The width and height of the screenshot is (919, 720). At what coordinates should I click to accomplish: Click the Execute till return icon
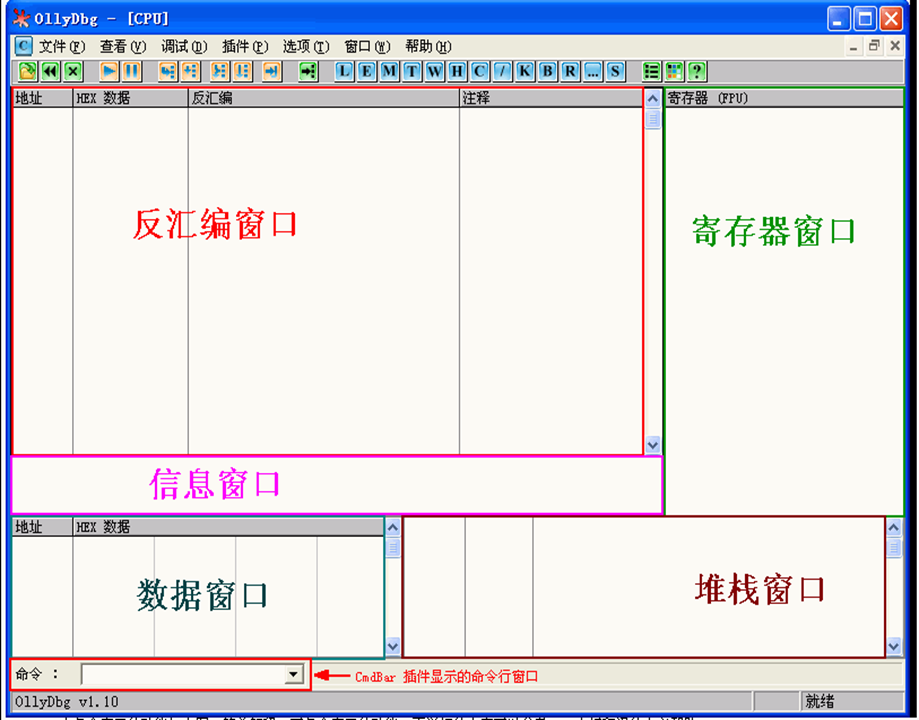[x=271, y=72]
